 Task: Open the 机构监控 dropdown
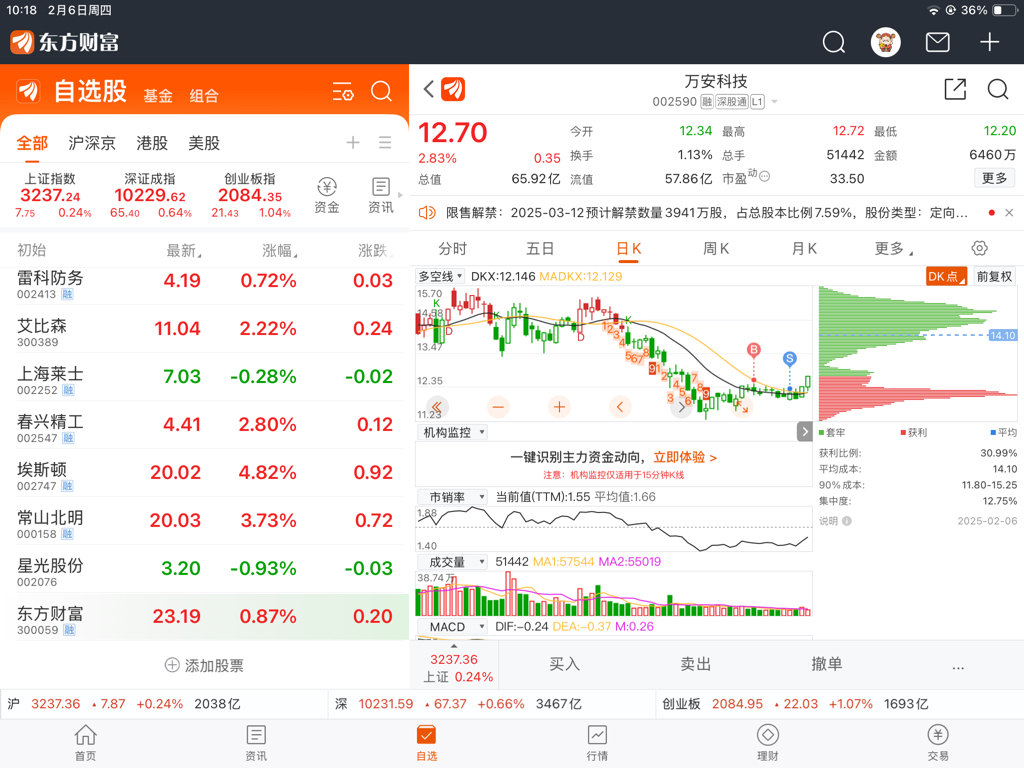(453, 432)
